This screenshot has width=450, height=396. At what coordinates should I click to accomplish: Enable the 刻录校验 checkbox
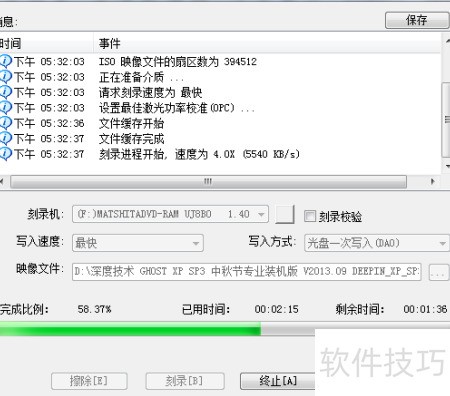click(x=310, y=216)
